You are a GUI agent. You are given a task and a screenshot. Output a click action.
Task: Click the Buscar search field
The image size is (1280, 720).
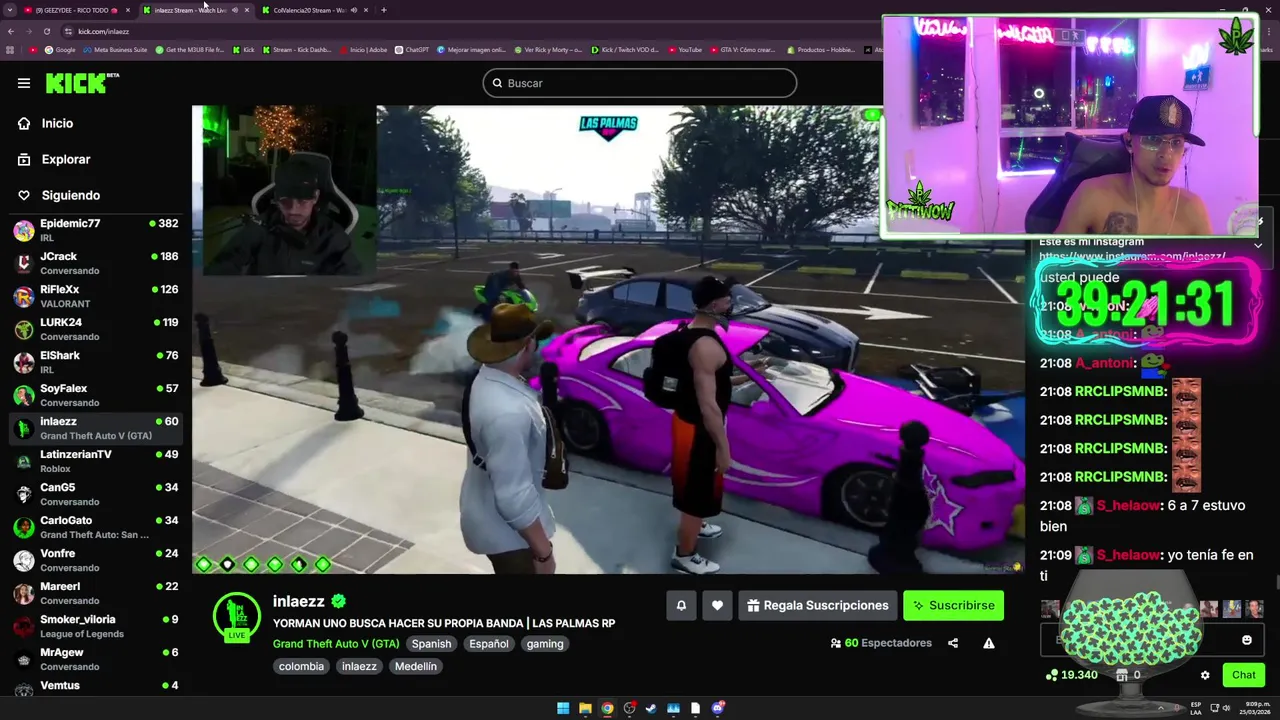click(x=640, y=83)
